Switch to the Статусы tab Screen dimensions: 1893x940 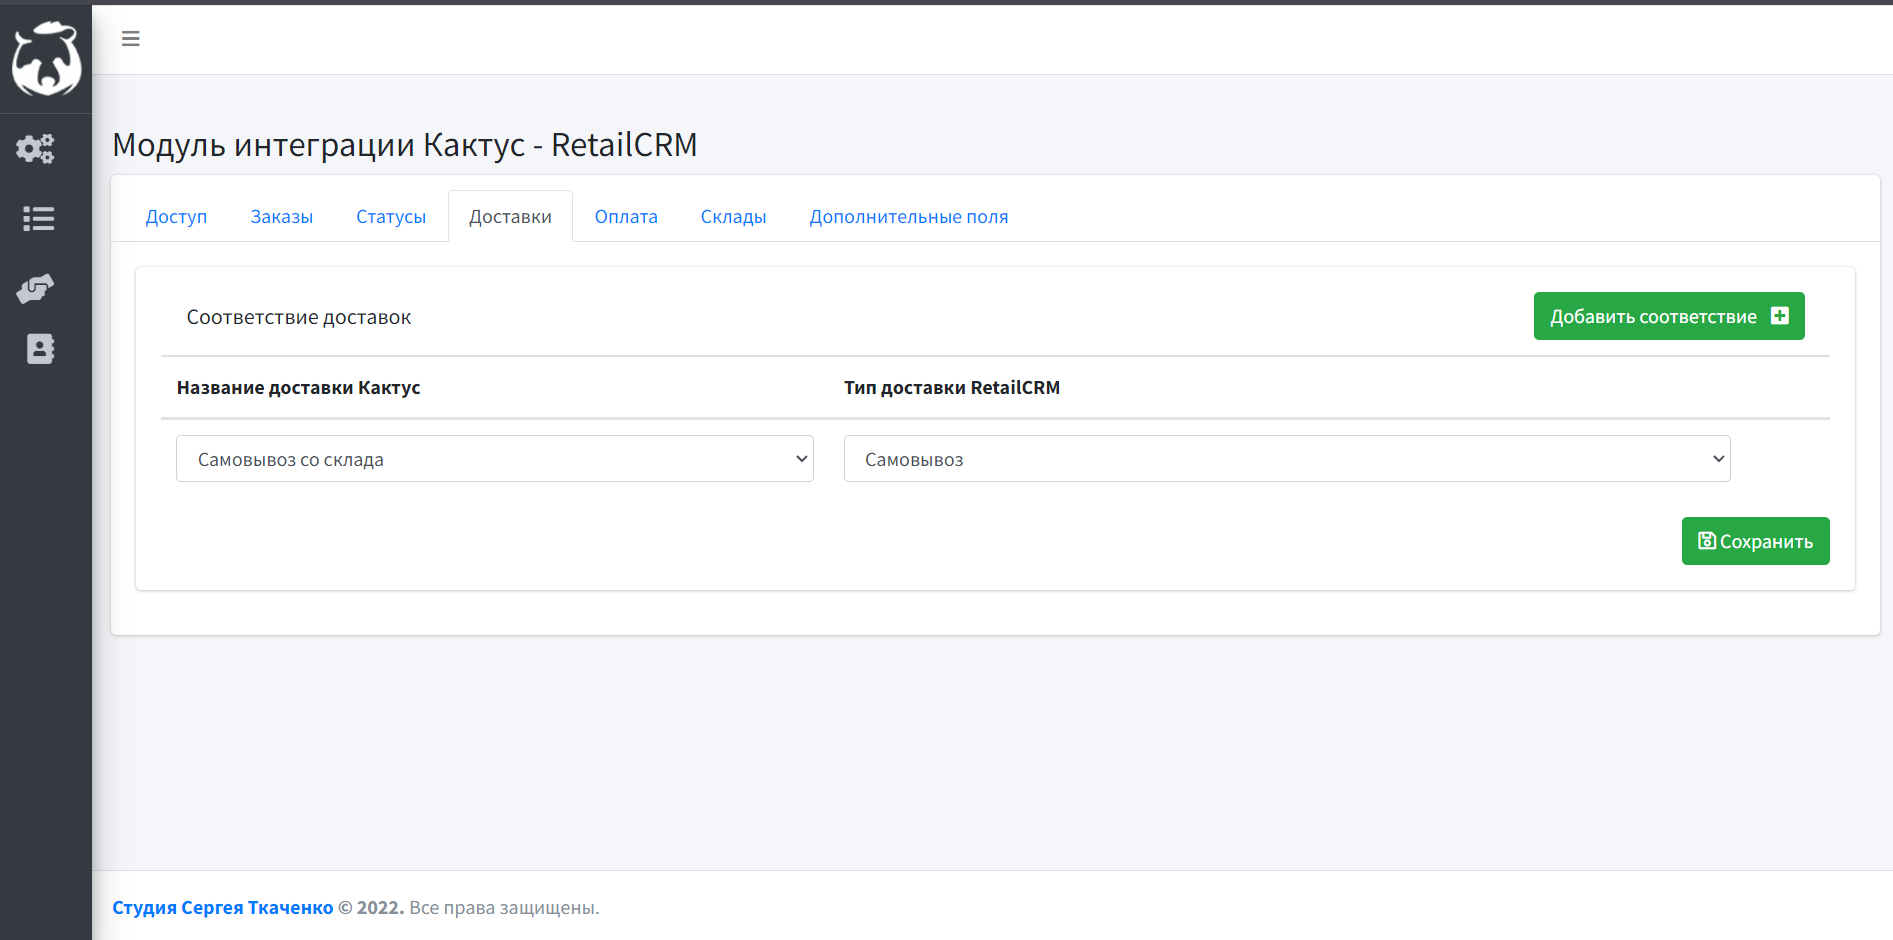pyautogui.click(x=391, y=217)
